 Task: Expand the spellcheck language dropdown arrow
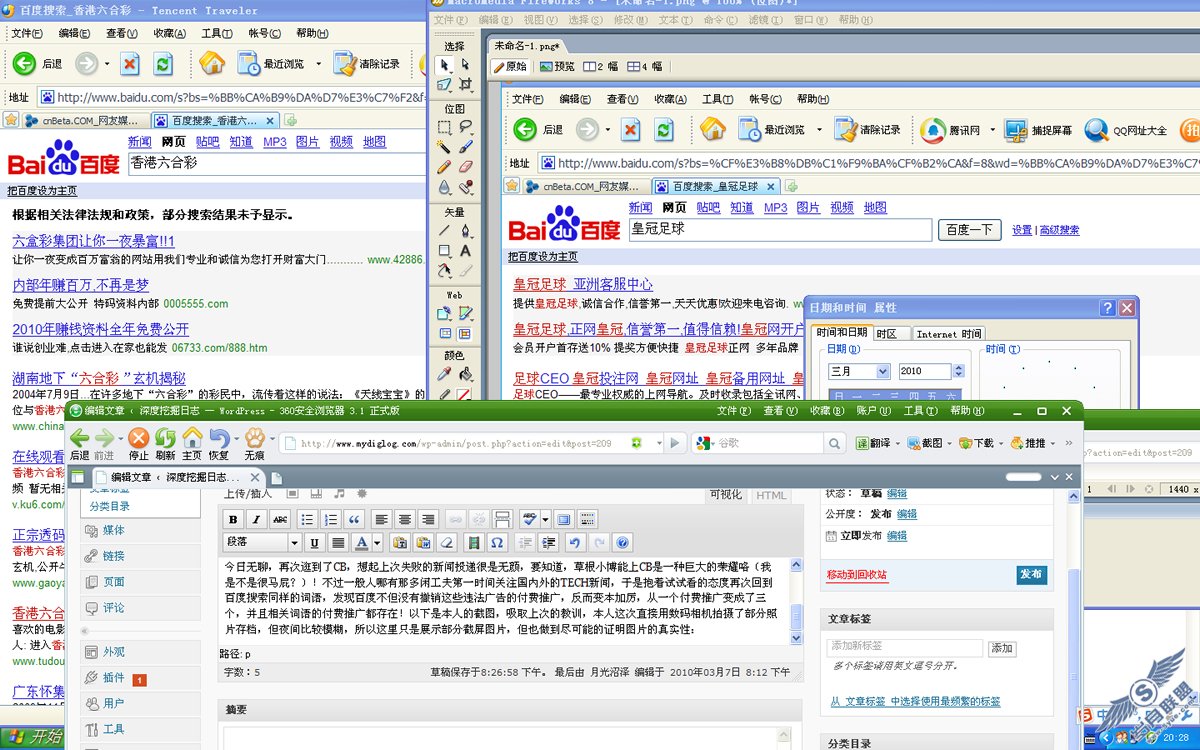coord(545,519)
